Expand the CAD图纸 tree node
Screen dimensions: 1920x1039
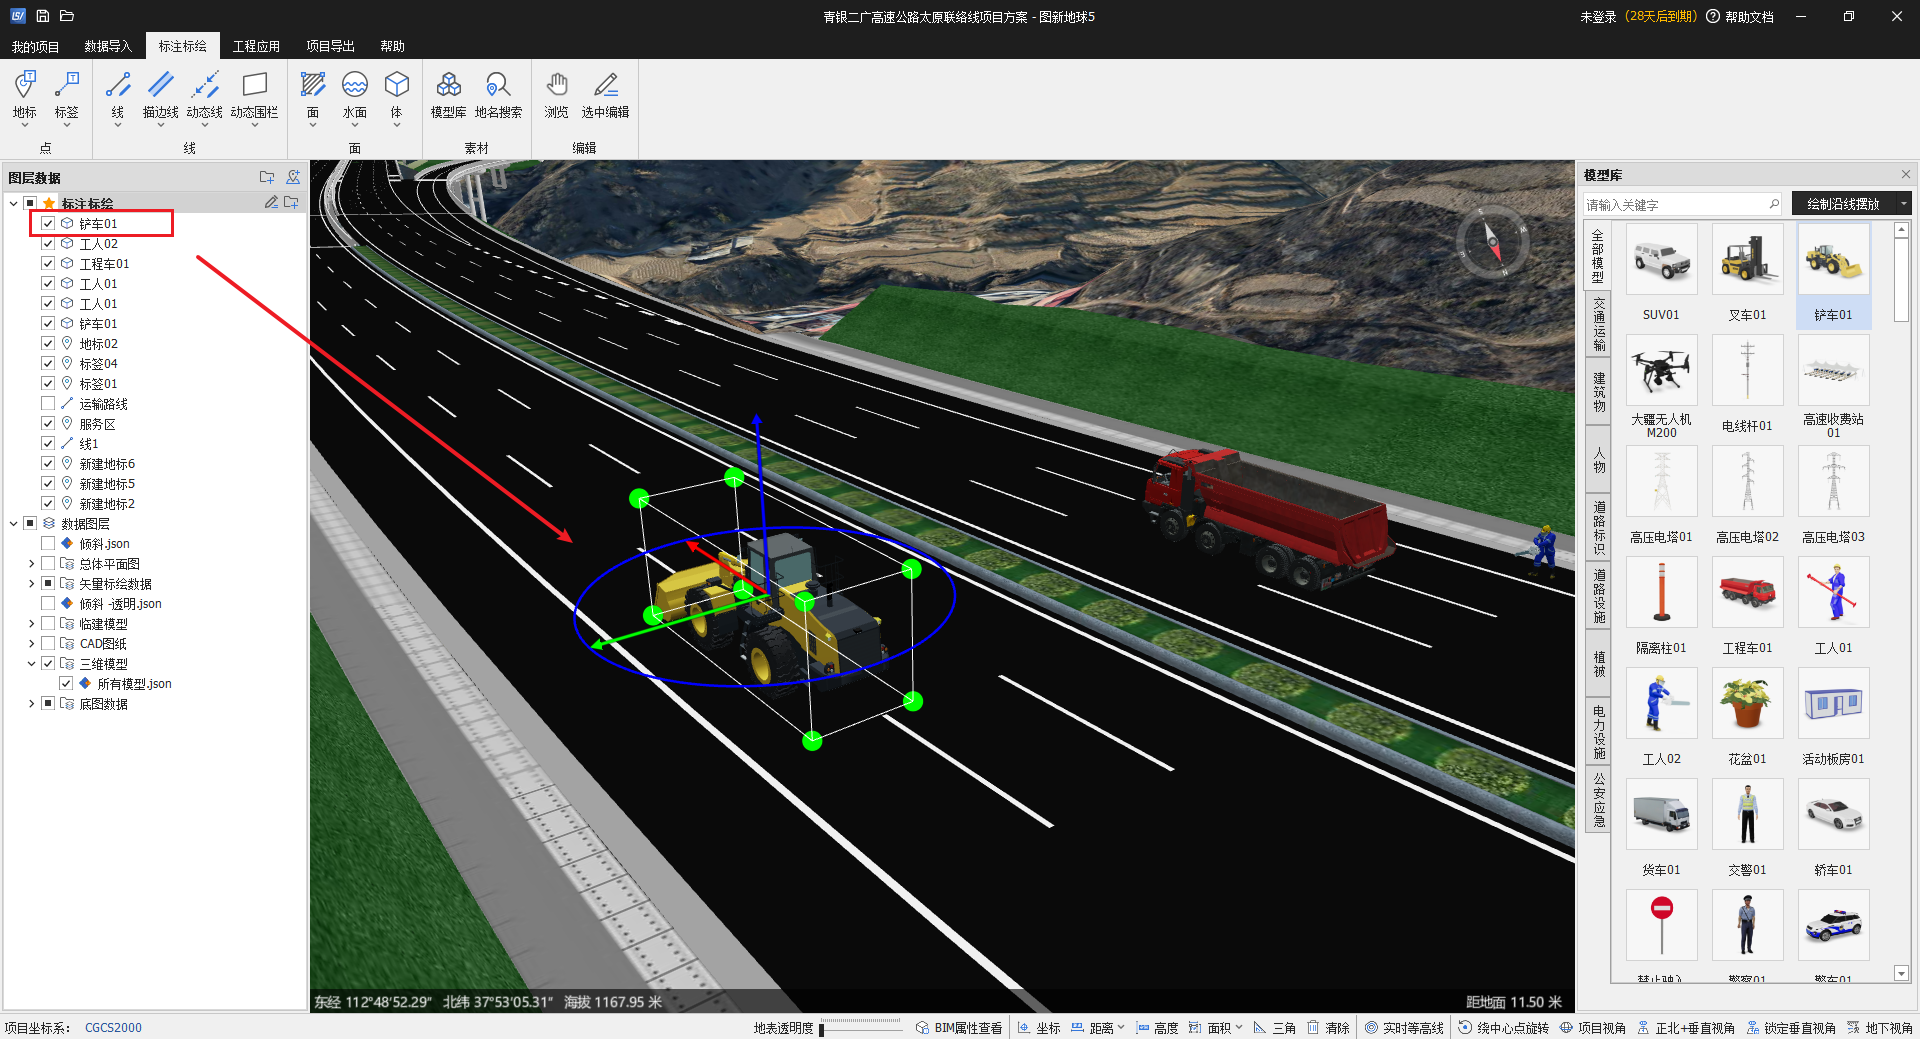click(x=31, y=644)
